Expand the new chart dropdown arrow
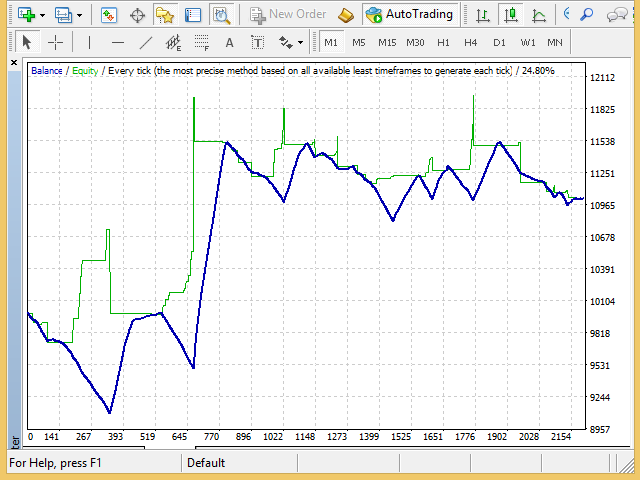The width and height of the screenshot is (640, 480). (x=42, y=15)
